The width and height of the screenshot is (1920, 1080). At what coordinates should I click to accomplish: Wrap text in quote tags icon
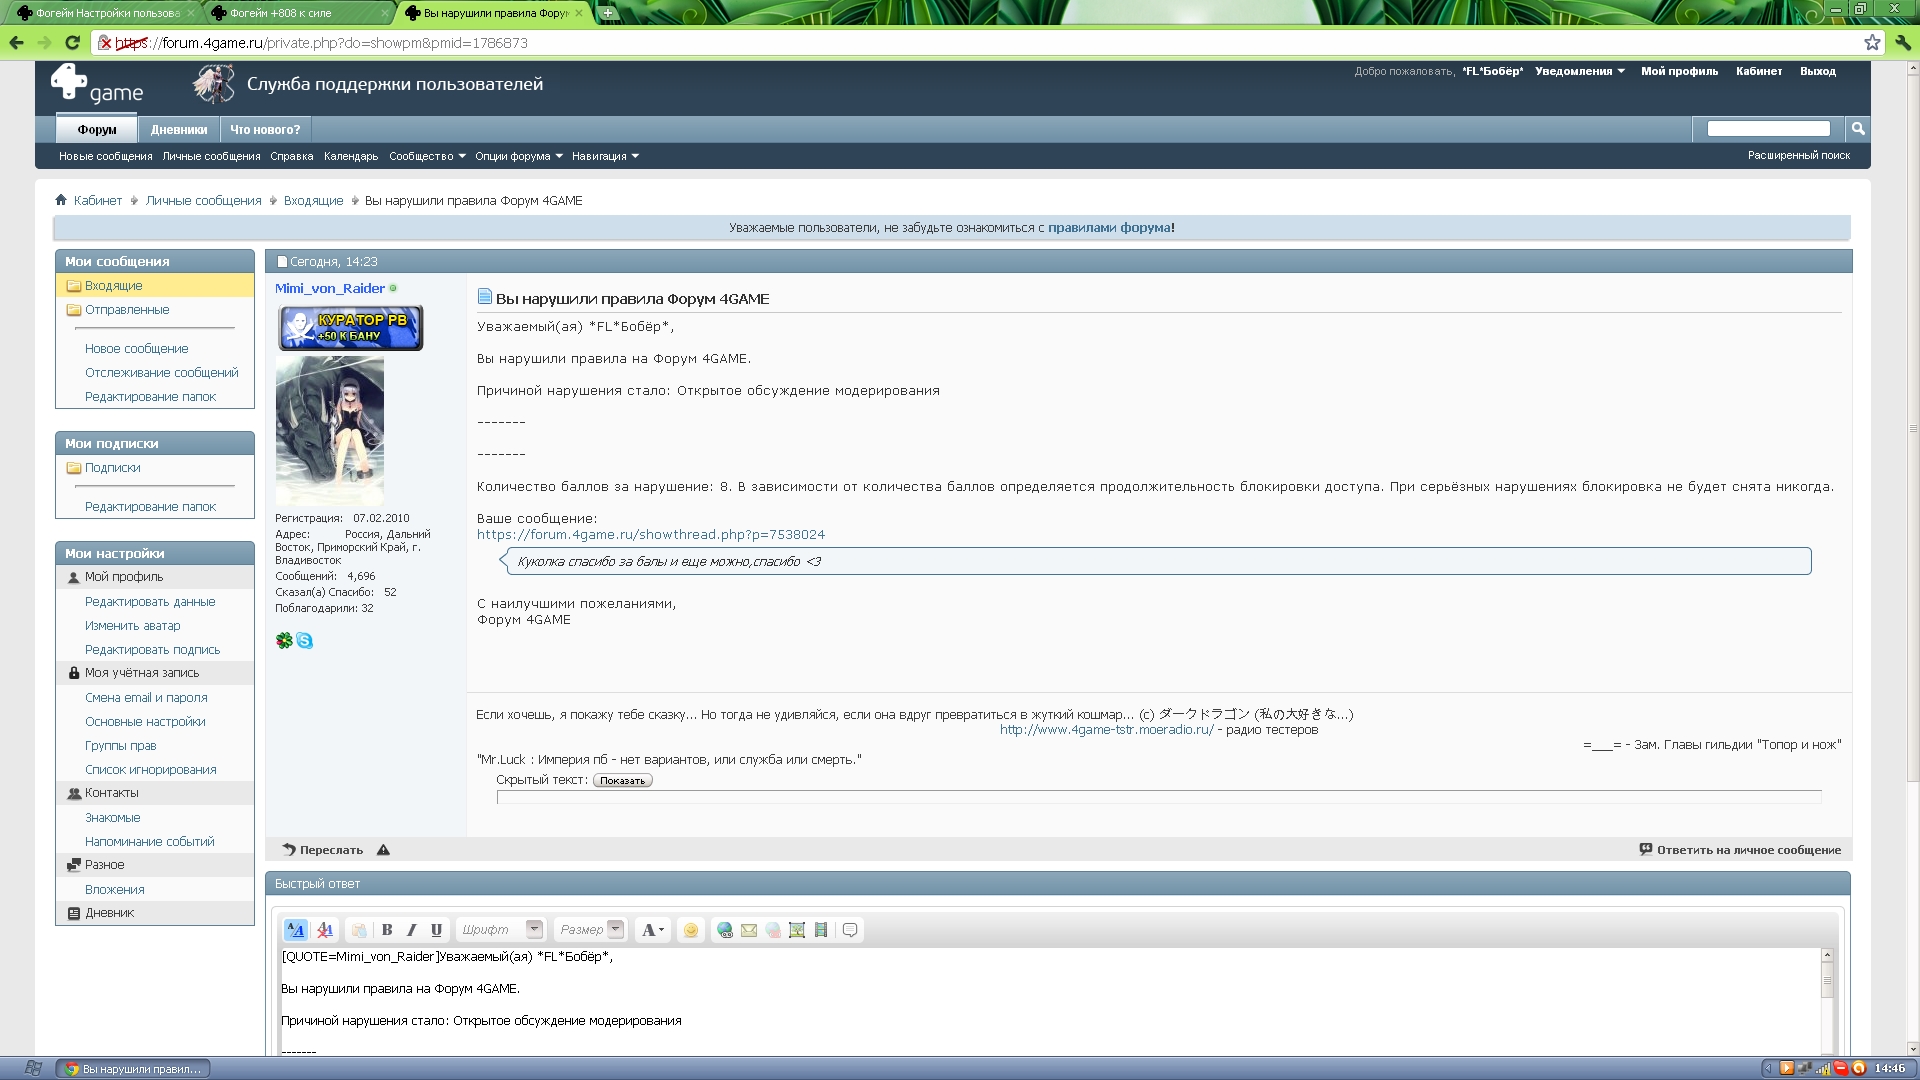click(850, 930)
